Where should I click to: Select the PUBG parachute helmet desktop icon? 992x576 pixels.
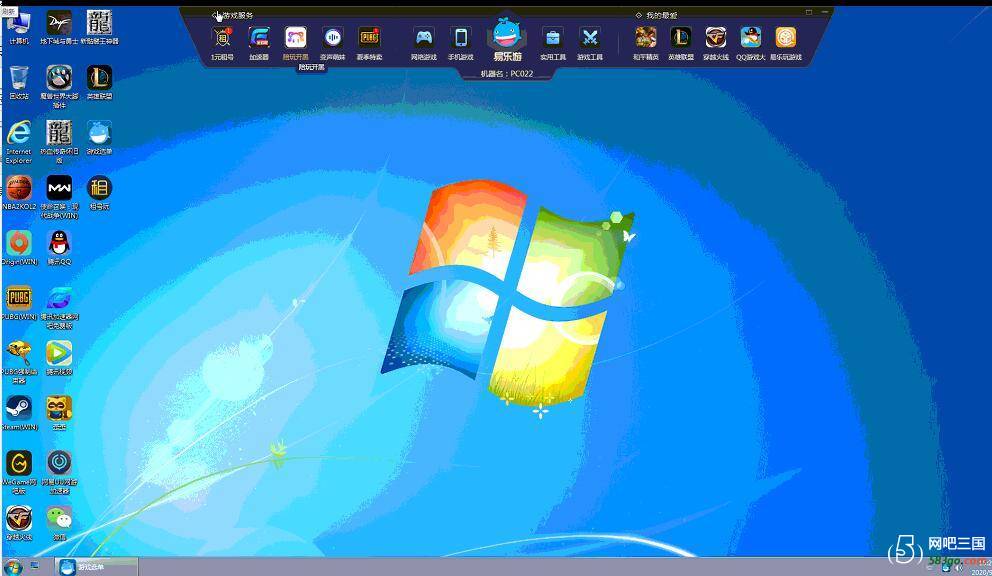pos(19,362)
